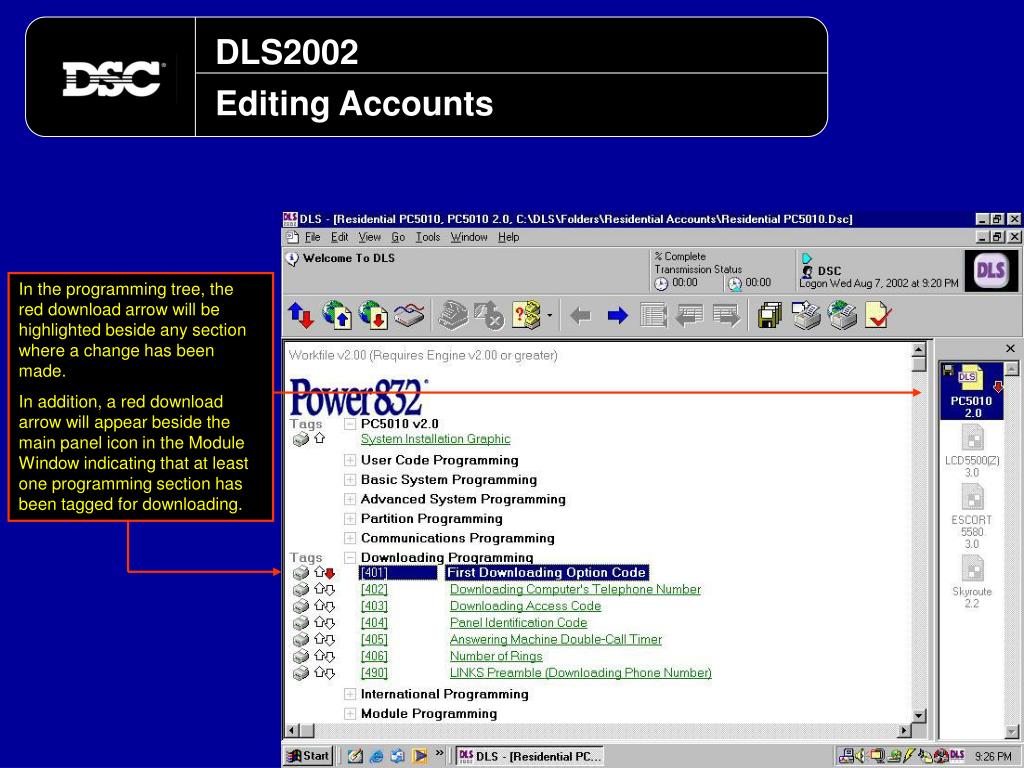Screen dimensions: 1024x768
Task: Open the Downloading Access Code link
Action: point(525,606)
